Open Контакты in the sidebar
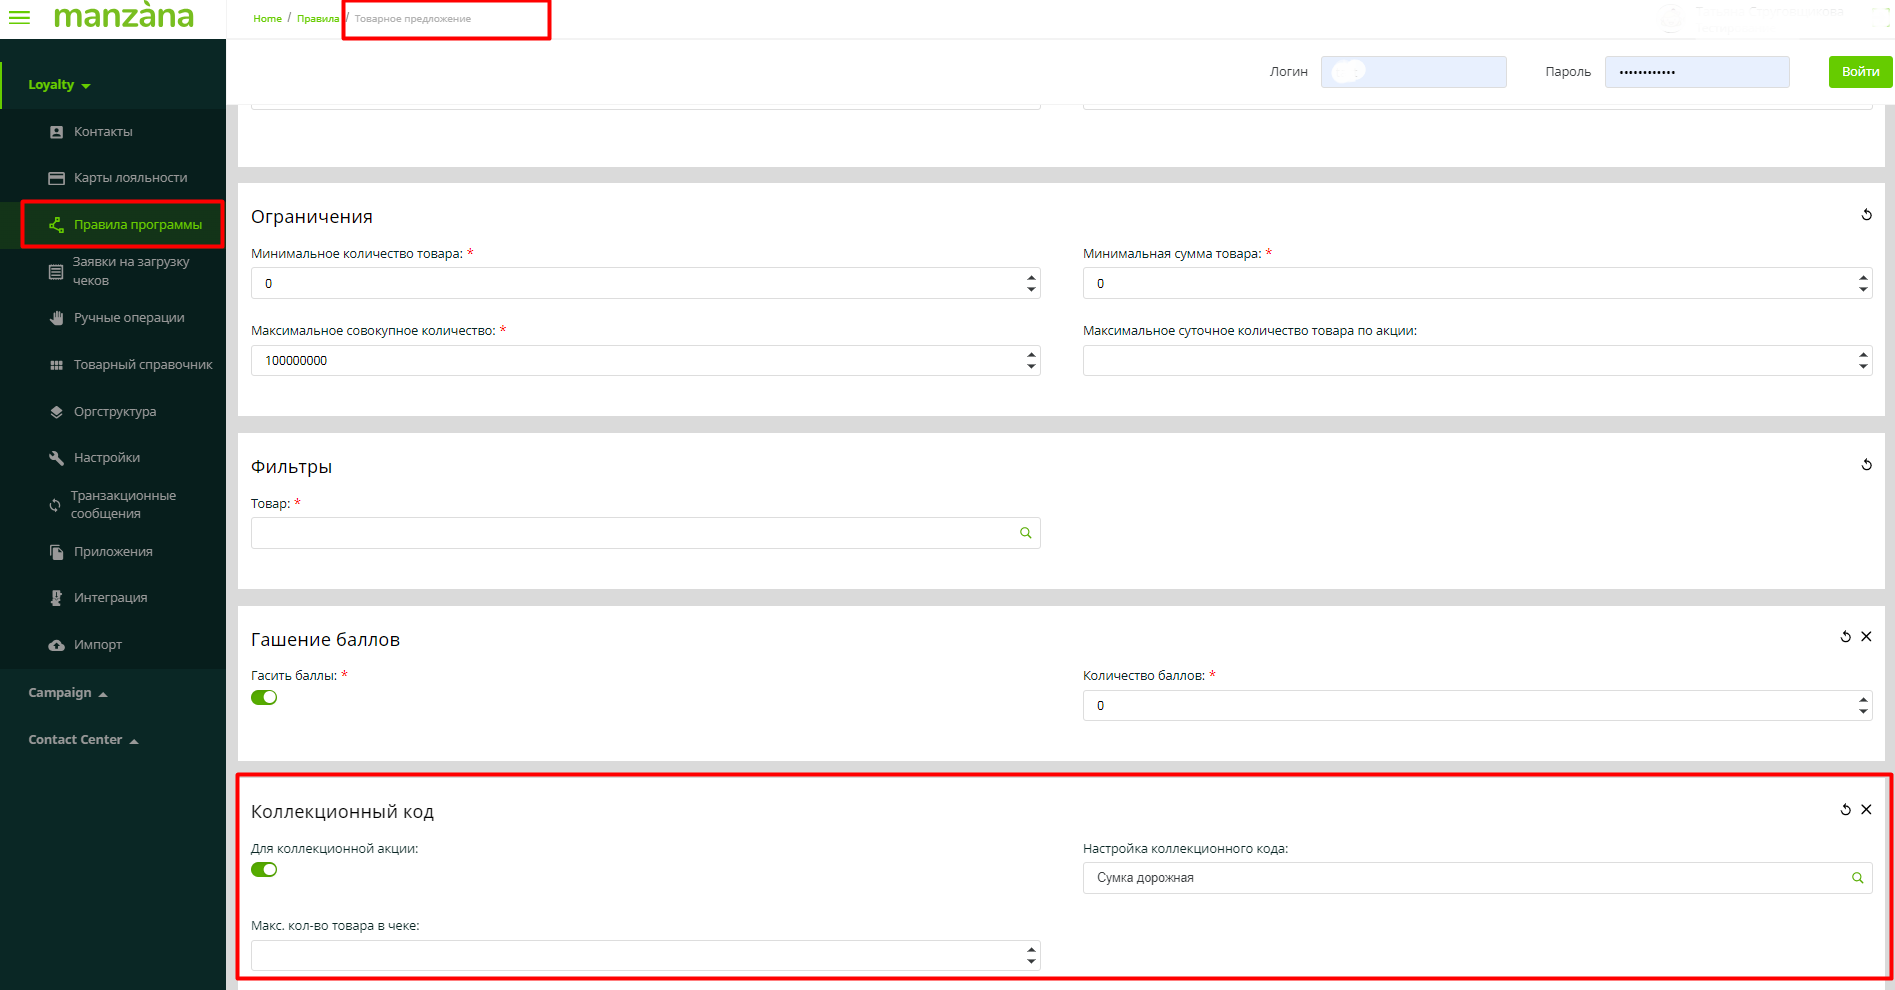The width and height of the screenshot is (1895, 990). (x=102, y=132)
